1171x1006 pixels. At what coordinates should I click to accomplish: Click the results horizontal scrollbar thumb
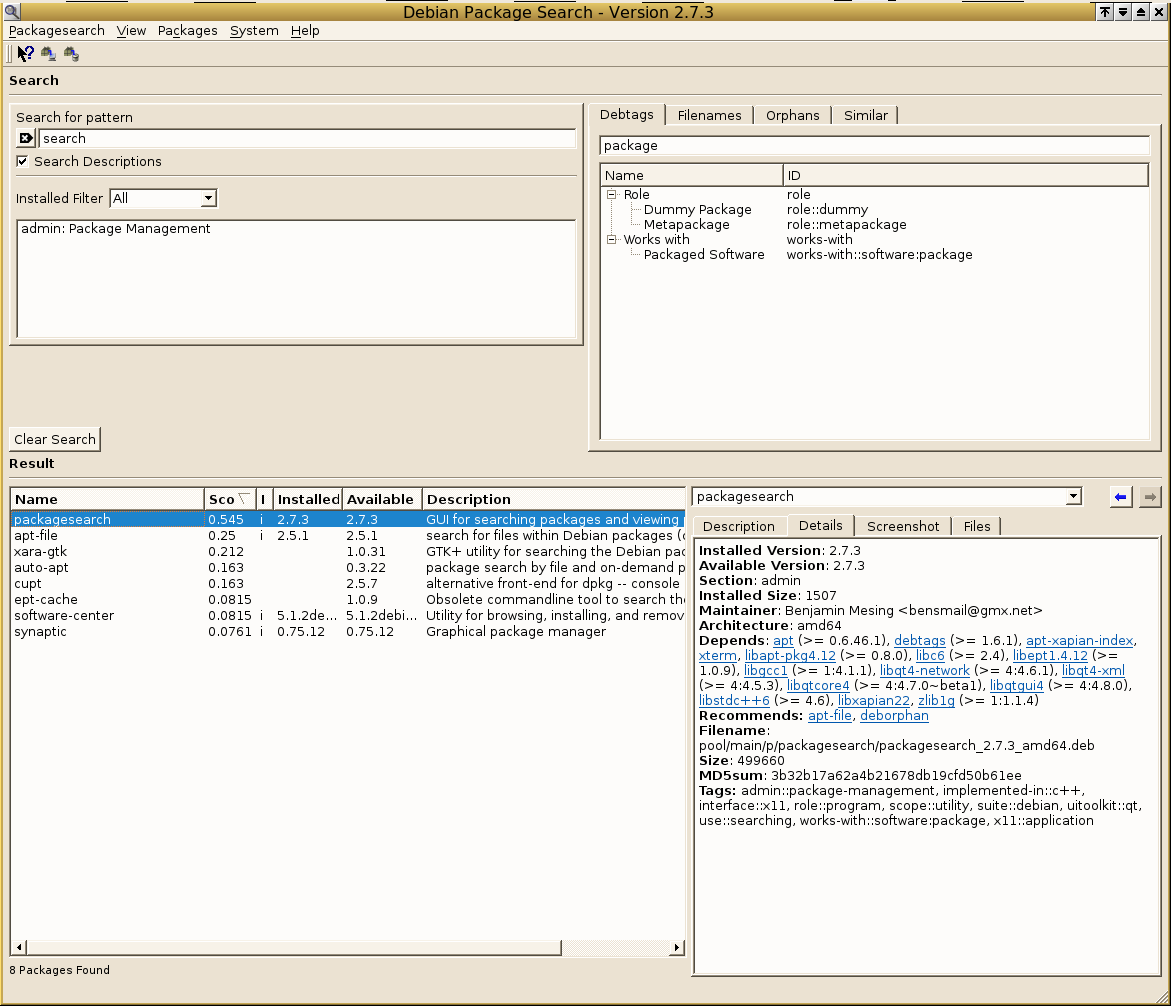(x=294, y=948)
